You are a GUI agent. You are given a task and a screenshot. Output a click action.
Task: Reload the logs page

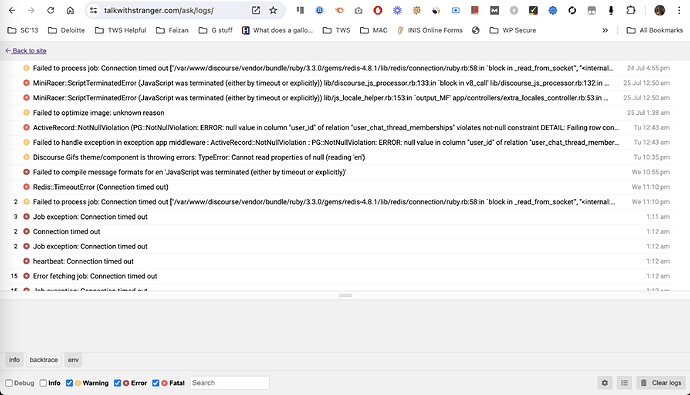[x=51, y=10]
